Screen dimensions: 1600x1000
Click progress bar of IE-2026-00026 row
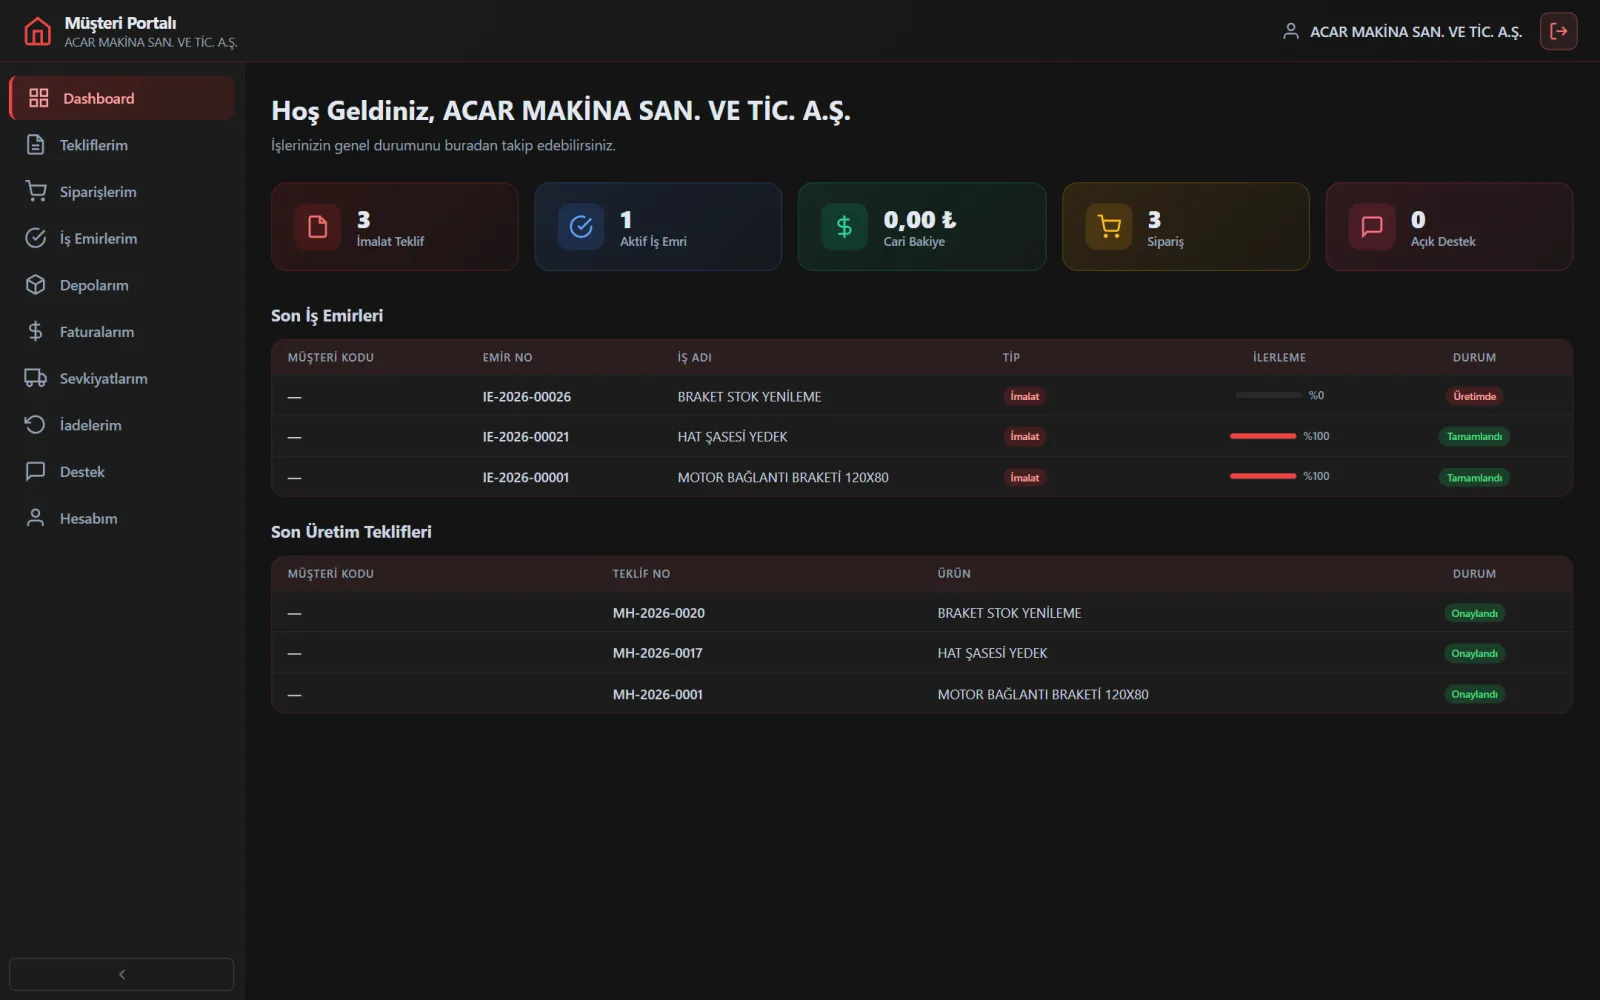pyautogui.click(x=1268, y=395)
